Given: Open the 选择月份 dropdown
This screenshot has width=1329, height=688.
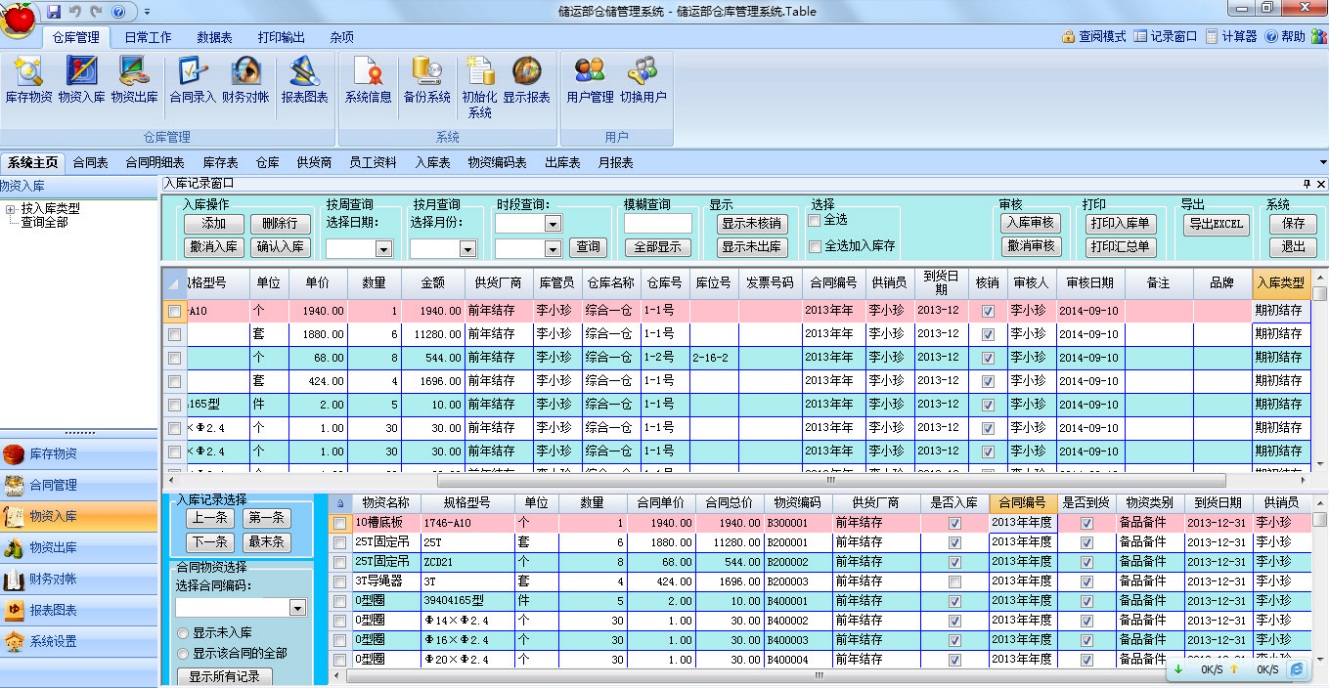Looking at the screenshot, I should point(469,248).
